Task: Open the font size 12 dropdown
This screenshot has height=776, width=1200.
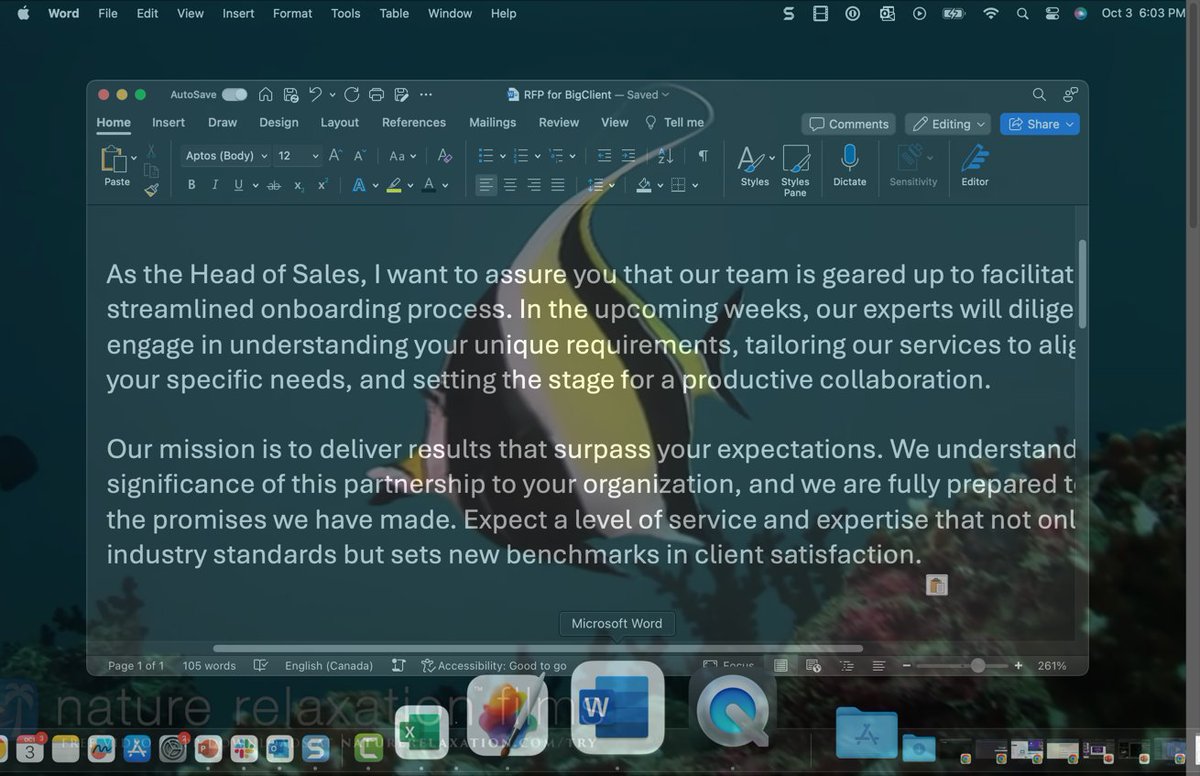Action: 298,156
